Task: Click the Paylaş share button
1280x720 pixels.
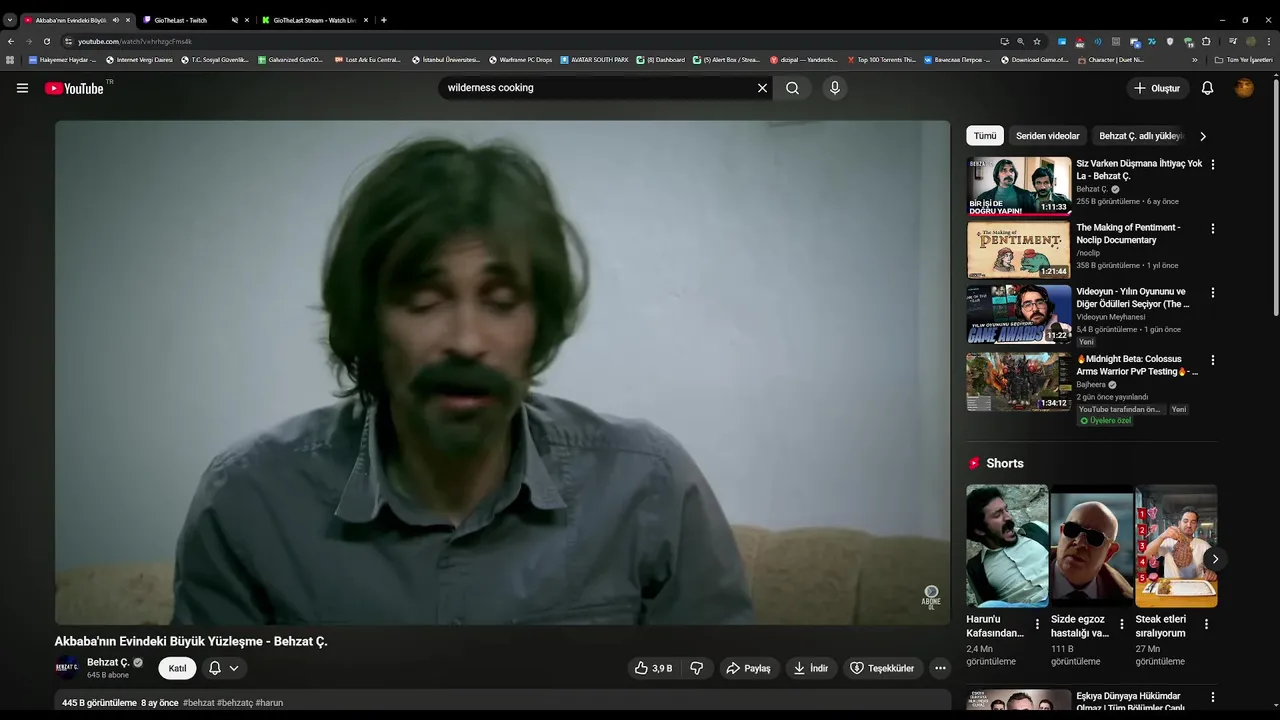Action: tap(749, 668)
